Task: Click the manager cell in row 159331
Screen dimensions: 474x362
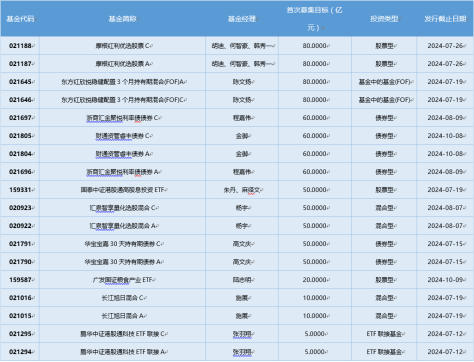Action: tap(242, 190)
